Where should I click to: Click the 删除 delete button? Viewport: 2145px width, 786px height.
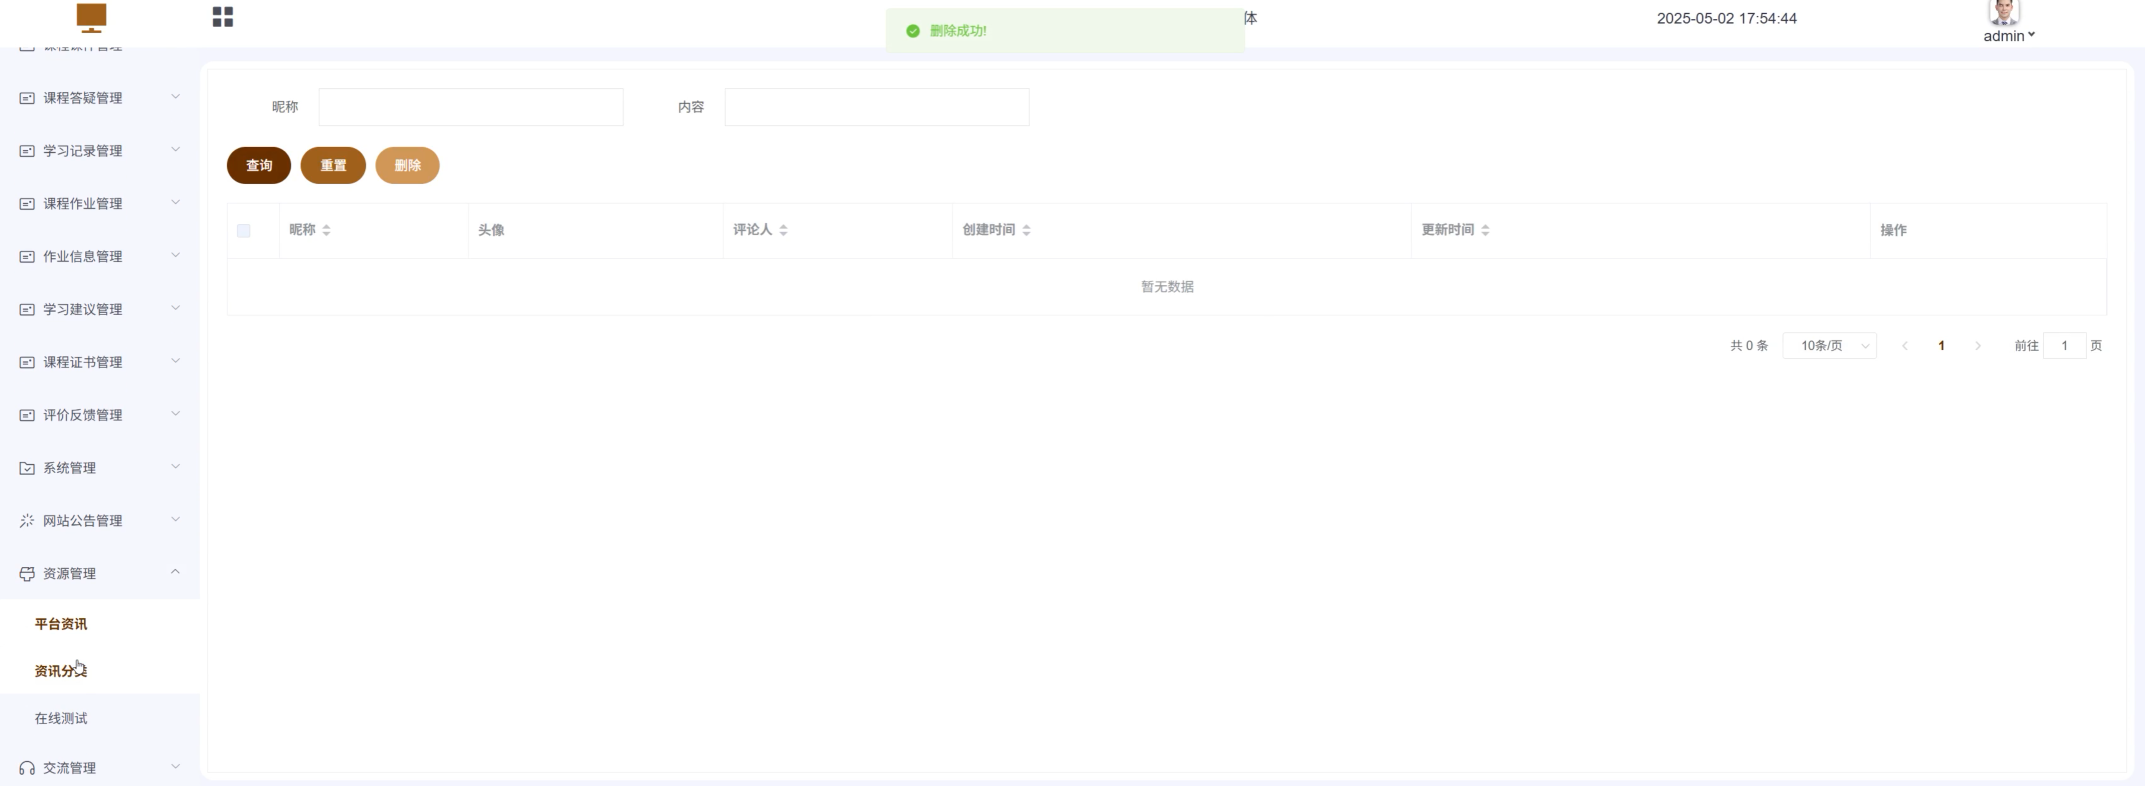(407, 166)
